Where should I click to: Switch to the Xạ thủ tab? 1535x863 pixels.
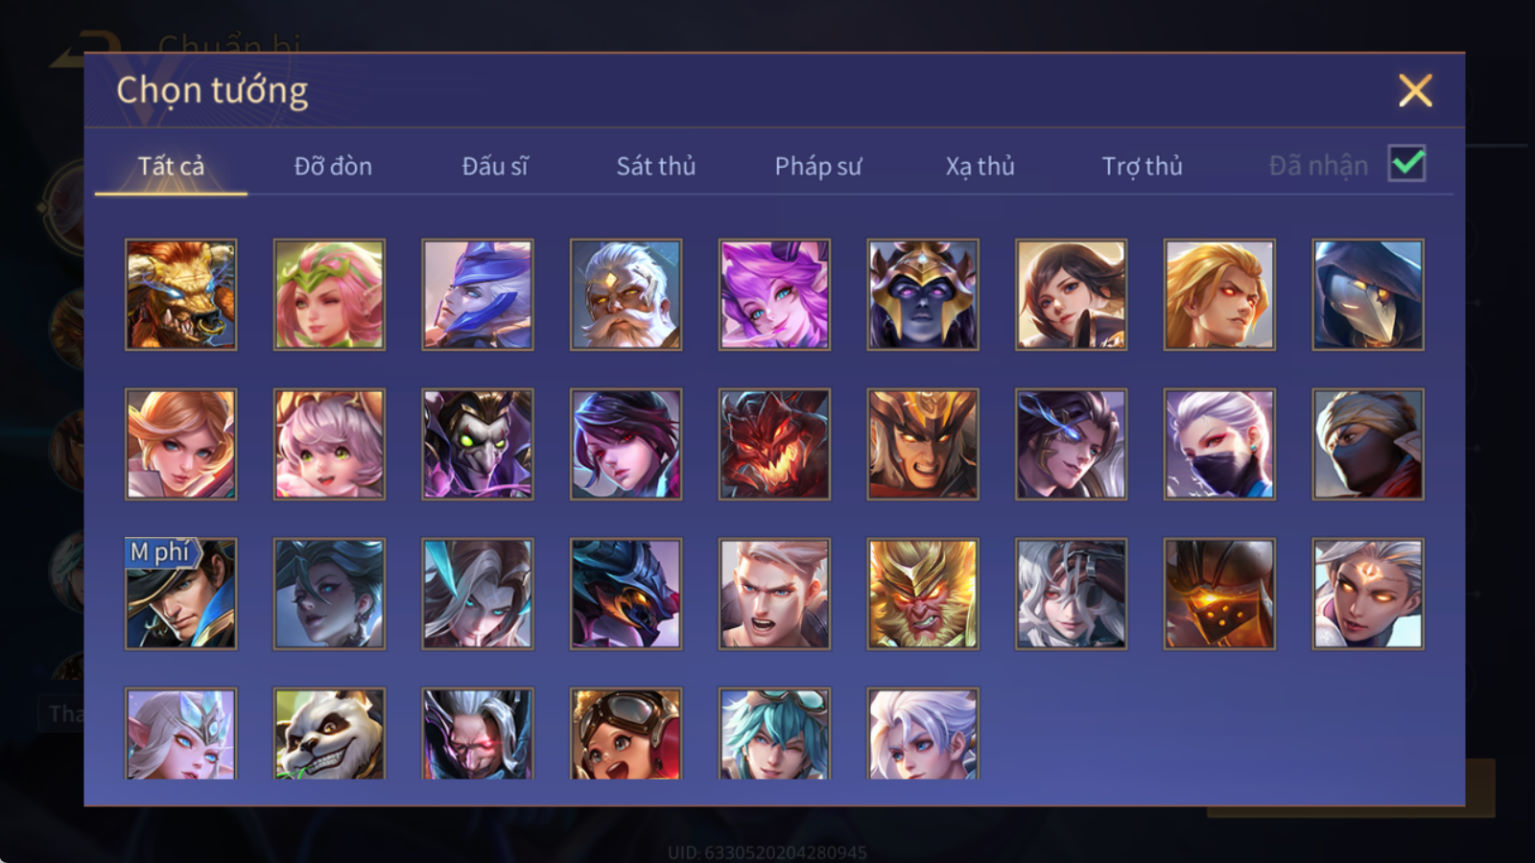980,166
